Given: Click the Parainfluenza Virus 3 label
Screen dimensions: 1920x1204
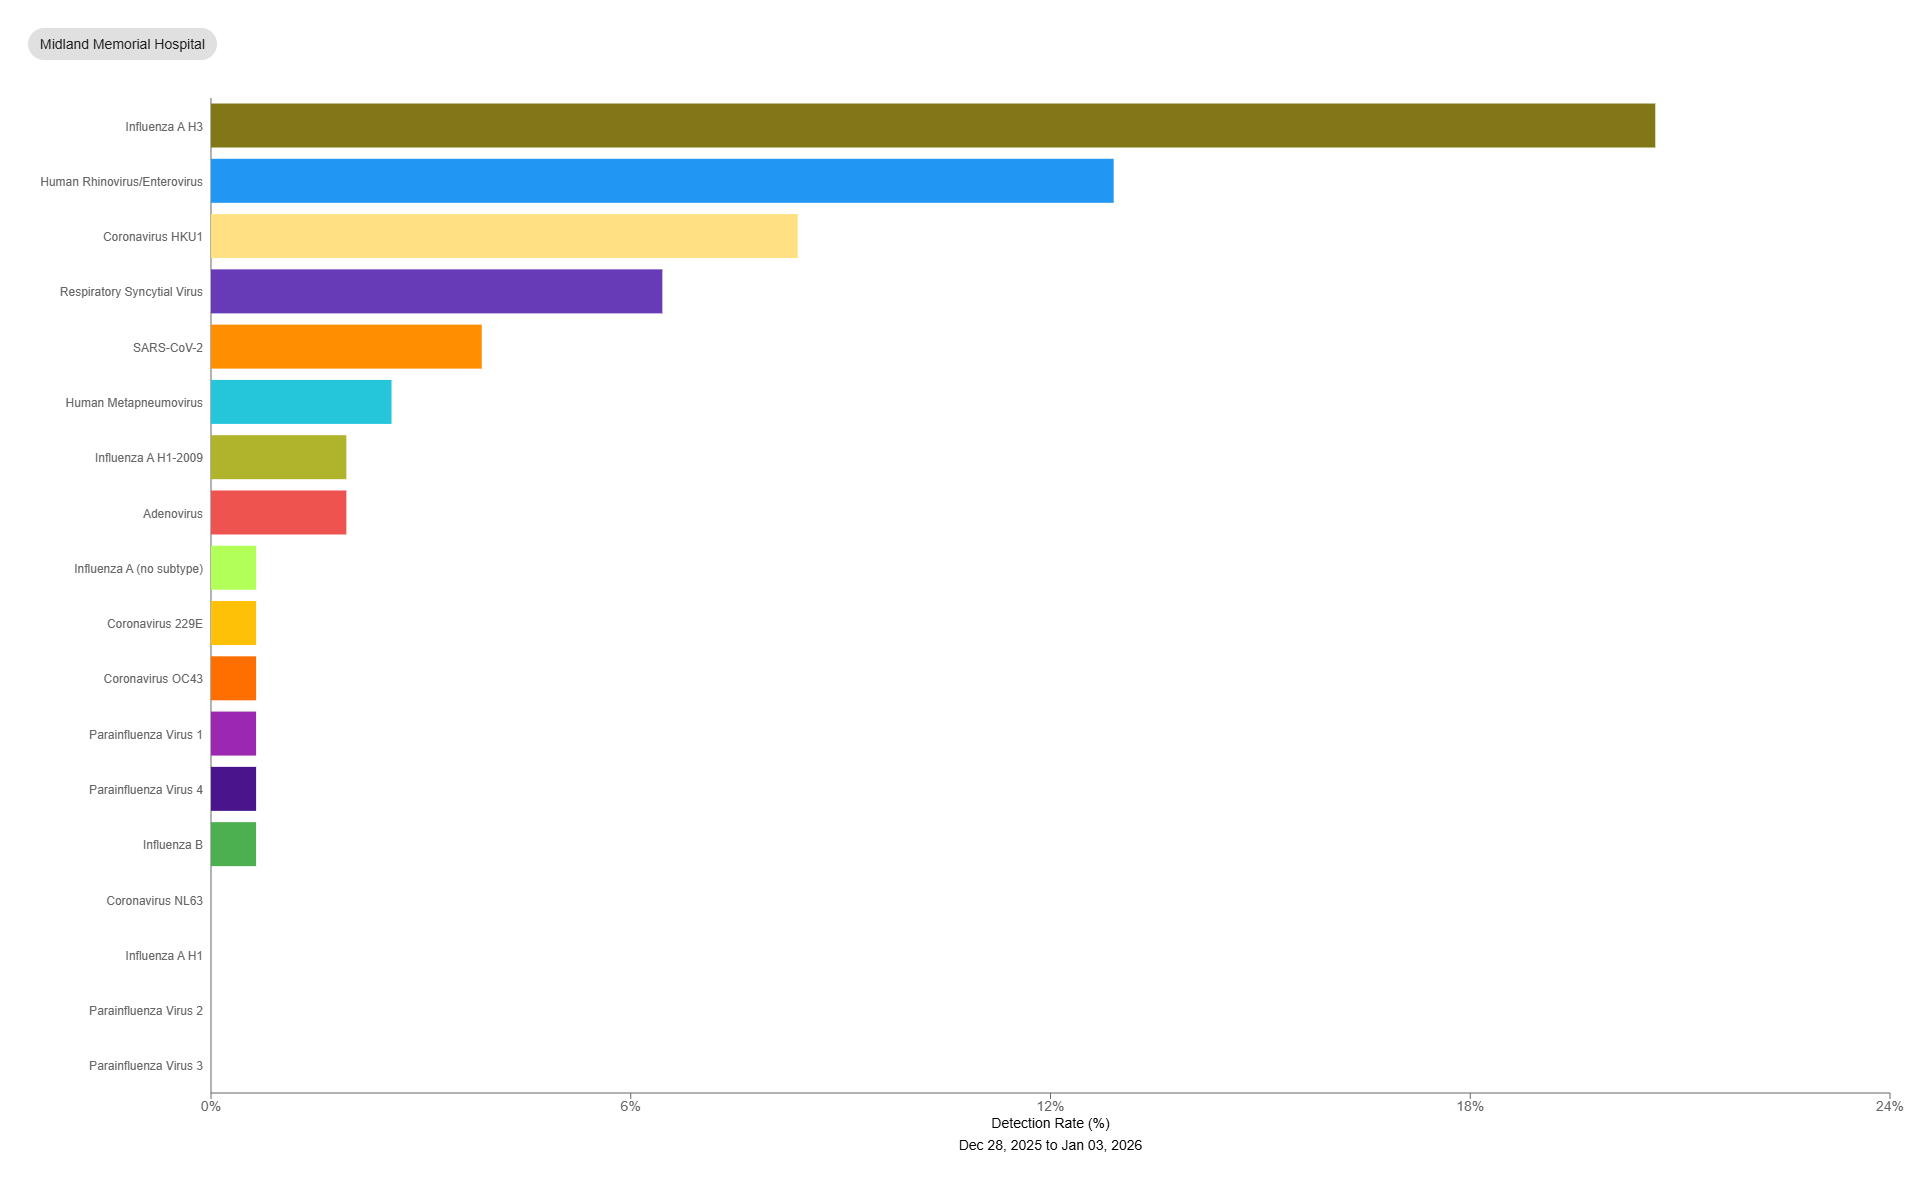Looking at the screenshot, I should (x=145, y=1066).
